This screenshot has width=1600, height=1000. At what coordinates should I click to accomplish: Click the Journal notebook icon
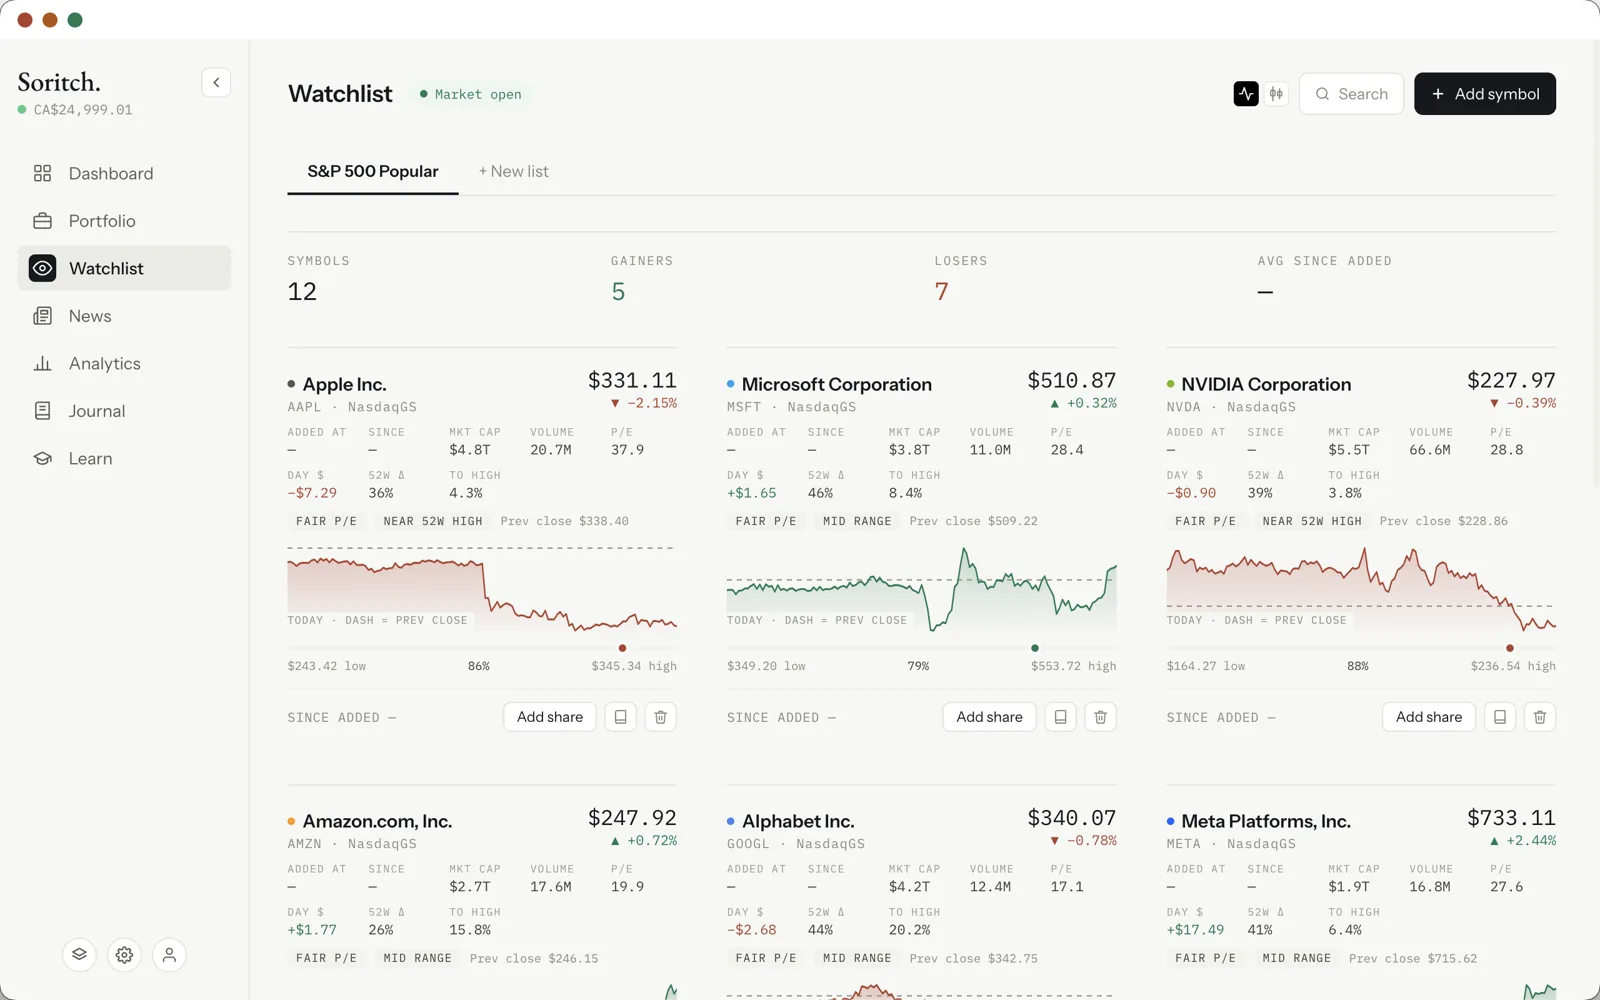[42, 411]
